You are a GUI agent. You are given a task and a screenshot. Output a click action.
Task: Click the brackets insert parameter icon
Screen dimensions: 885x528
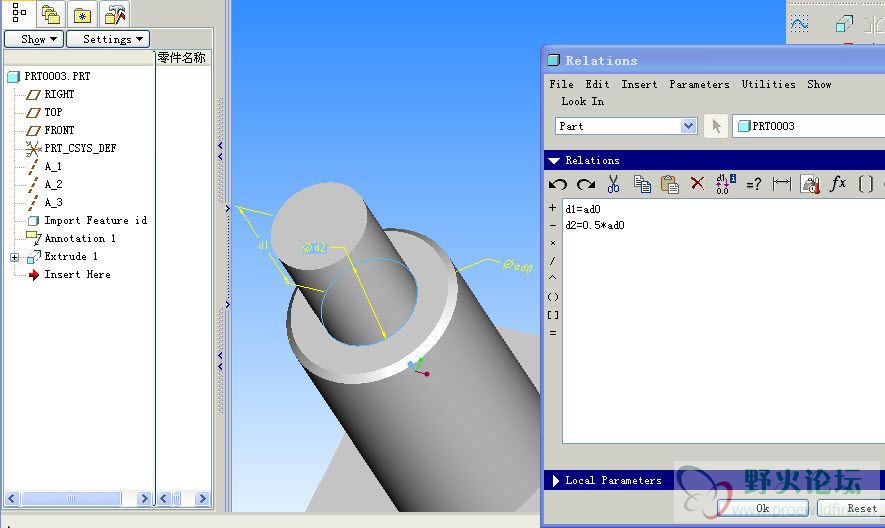pos(865,184)
